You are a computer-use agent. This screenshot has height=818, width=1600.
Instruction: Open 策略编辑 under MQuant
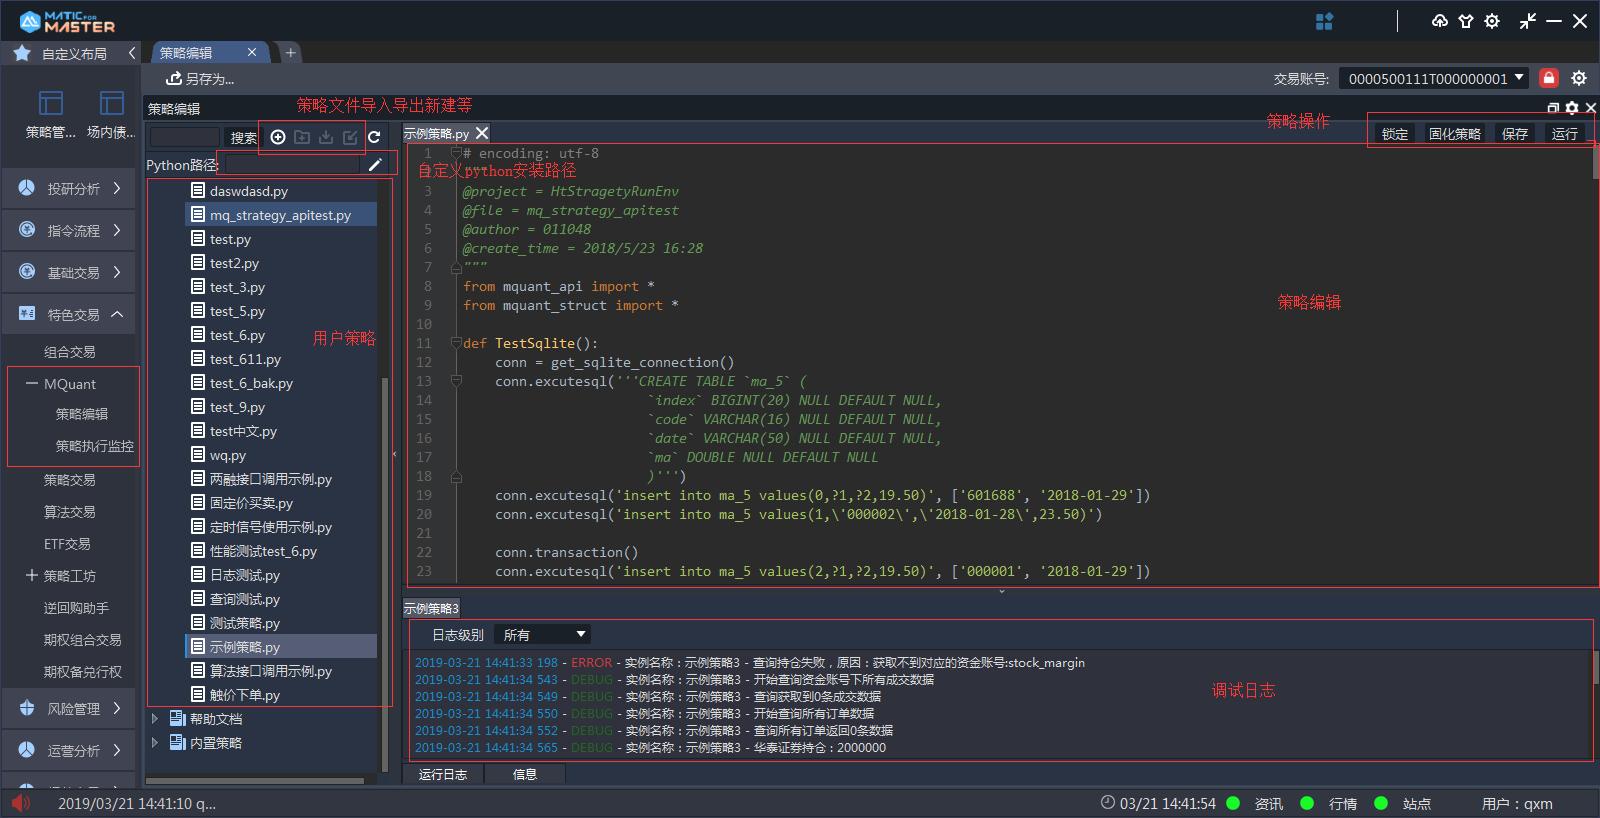coord(82,414)
